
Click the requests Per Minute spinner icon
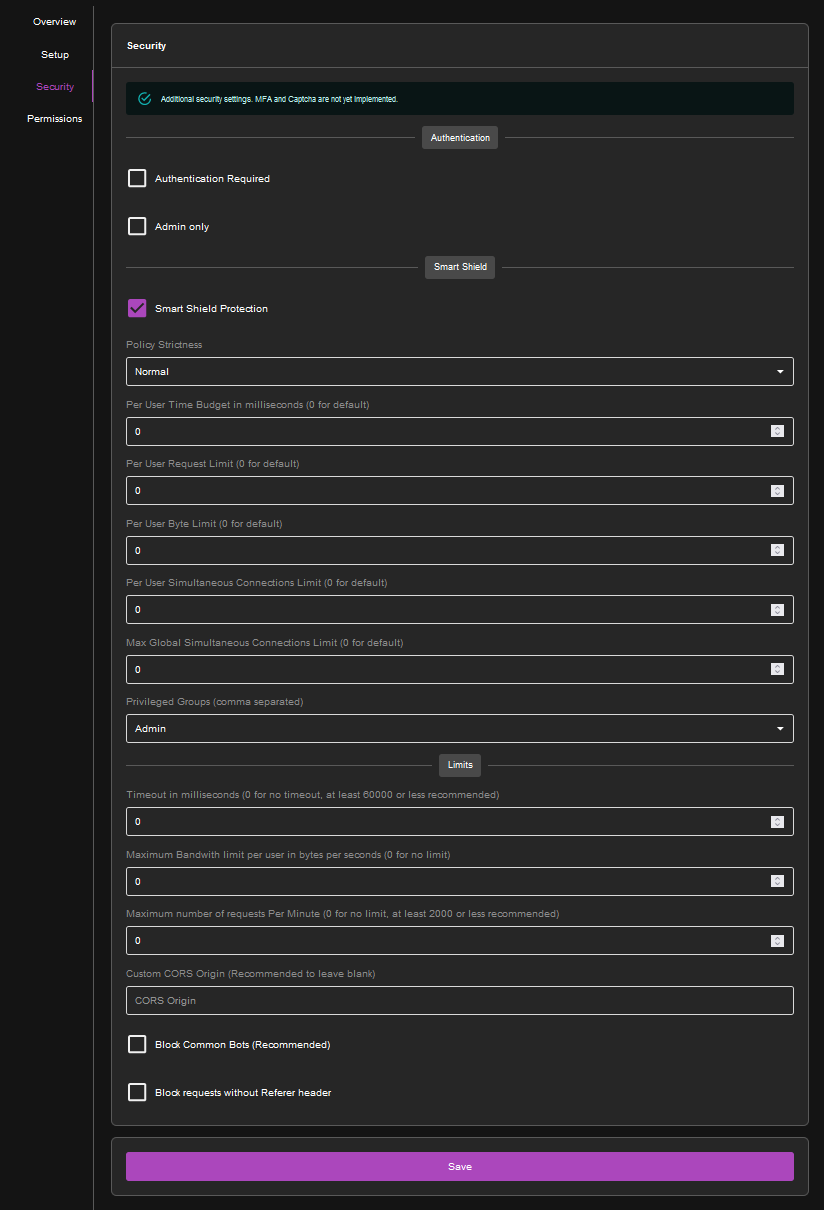[777, 941]
